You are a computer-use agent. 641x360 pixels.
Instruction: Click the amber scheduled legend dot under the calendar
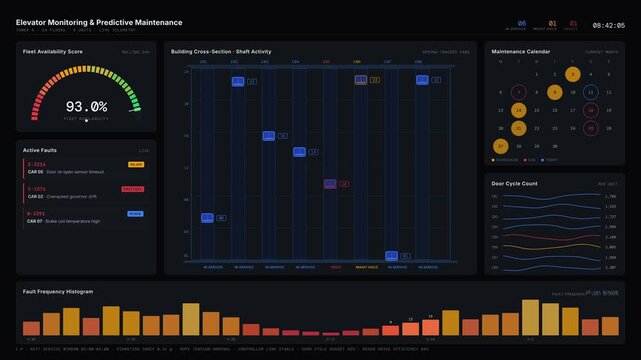click(x=493, y=160)
